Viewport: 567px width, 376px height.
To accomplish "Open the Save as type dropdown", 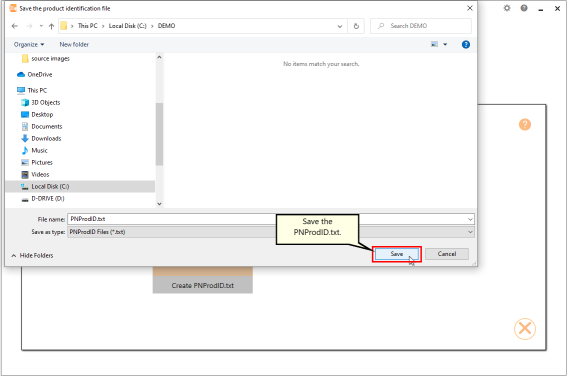I will (x=271, y=232).
